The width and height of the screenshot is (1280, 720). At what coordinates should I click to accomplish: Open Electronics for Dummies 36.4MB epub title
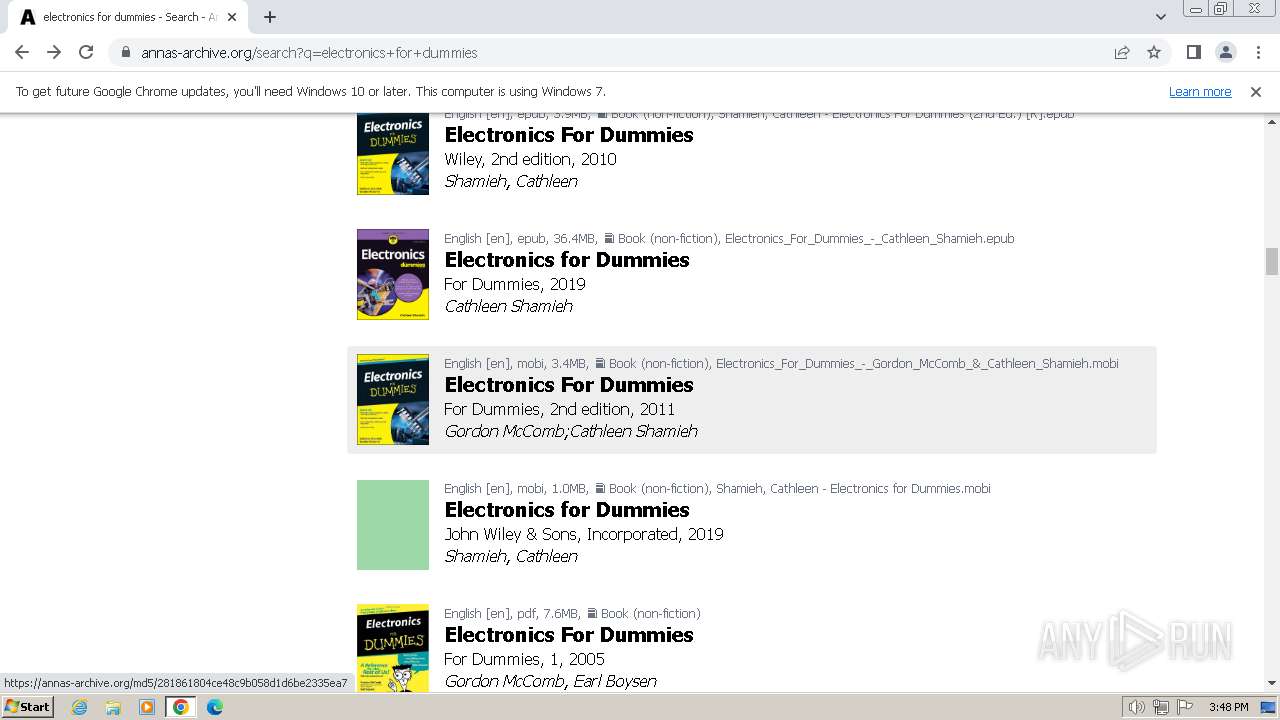coord(567,260)
